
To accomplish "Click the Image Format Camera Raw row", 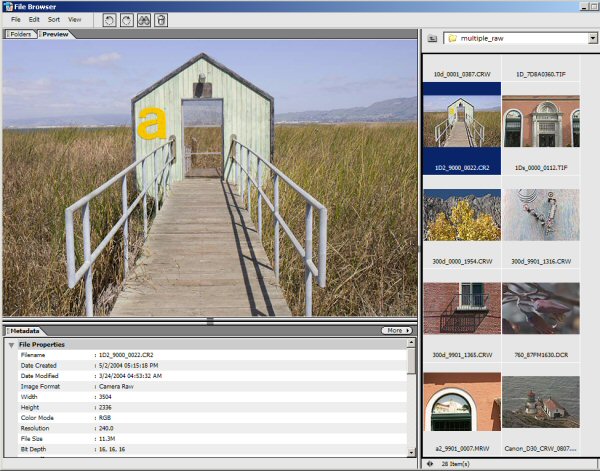I will coord(212,386).
